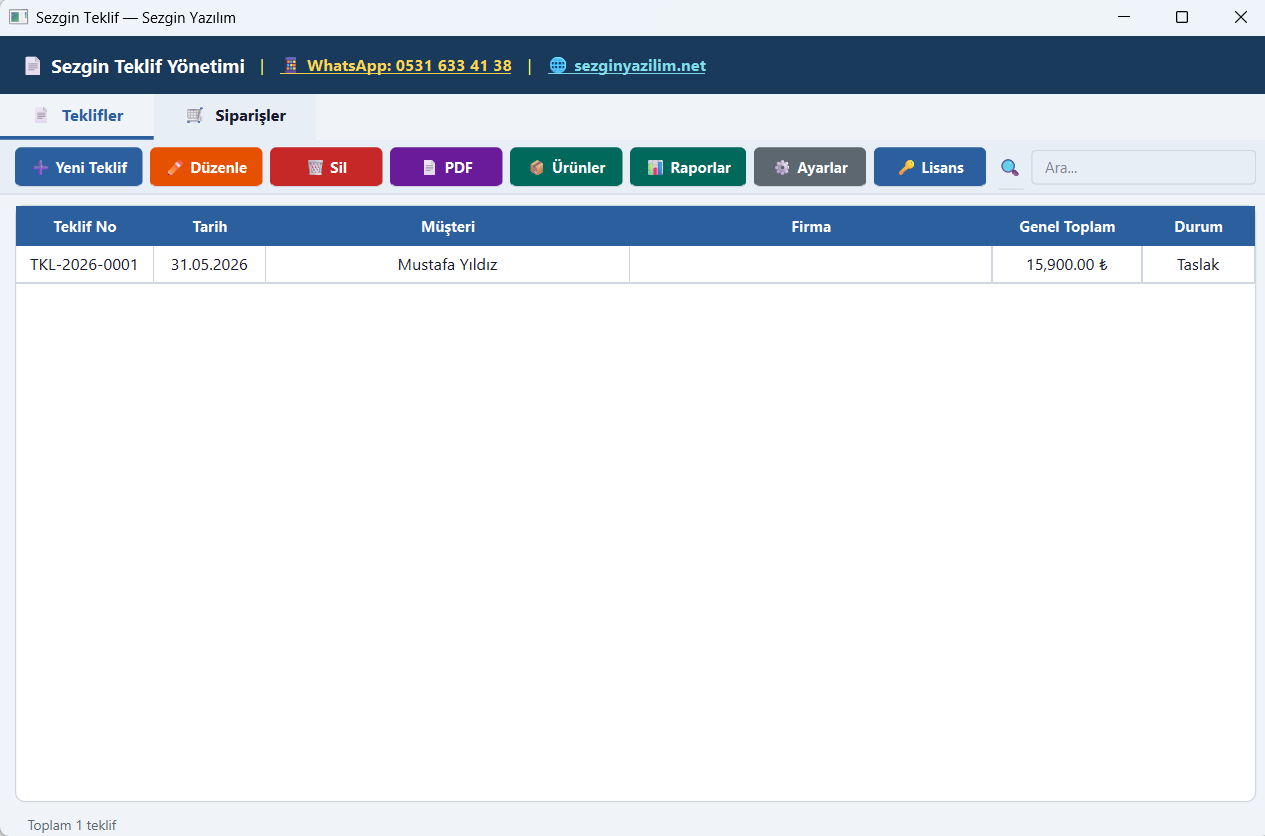Switch to the Siparişler tab
1265x836 pixels.
[235, 116]
